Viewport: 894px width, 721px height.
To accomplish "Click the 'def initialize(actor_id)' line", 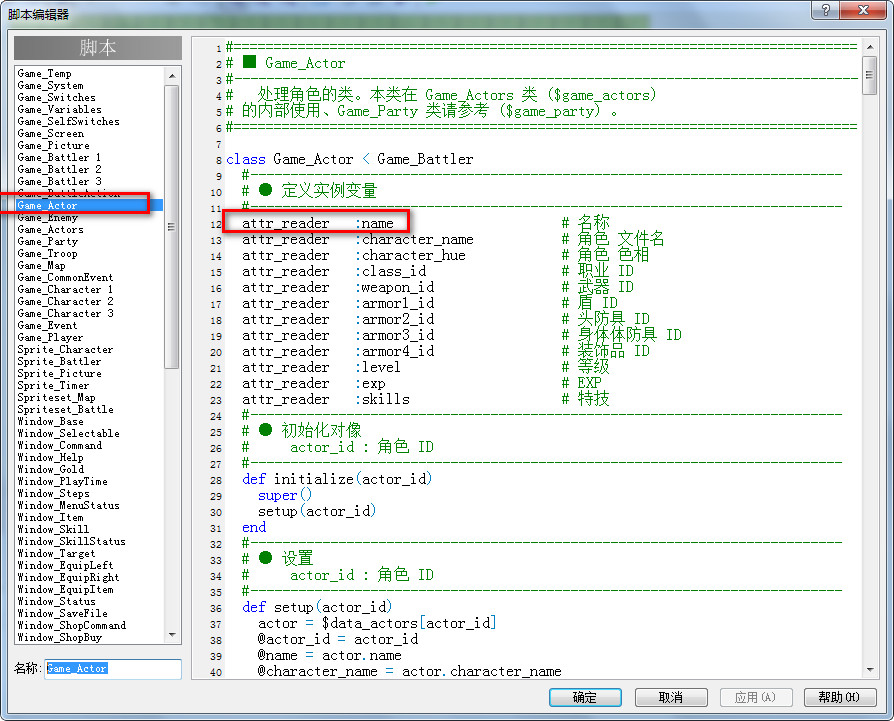I will click(x=337, y=479).
